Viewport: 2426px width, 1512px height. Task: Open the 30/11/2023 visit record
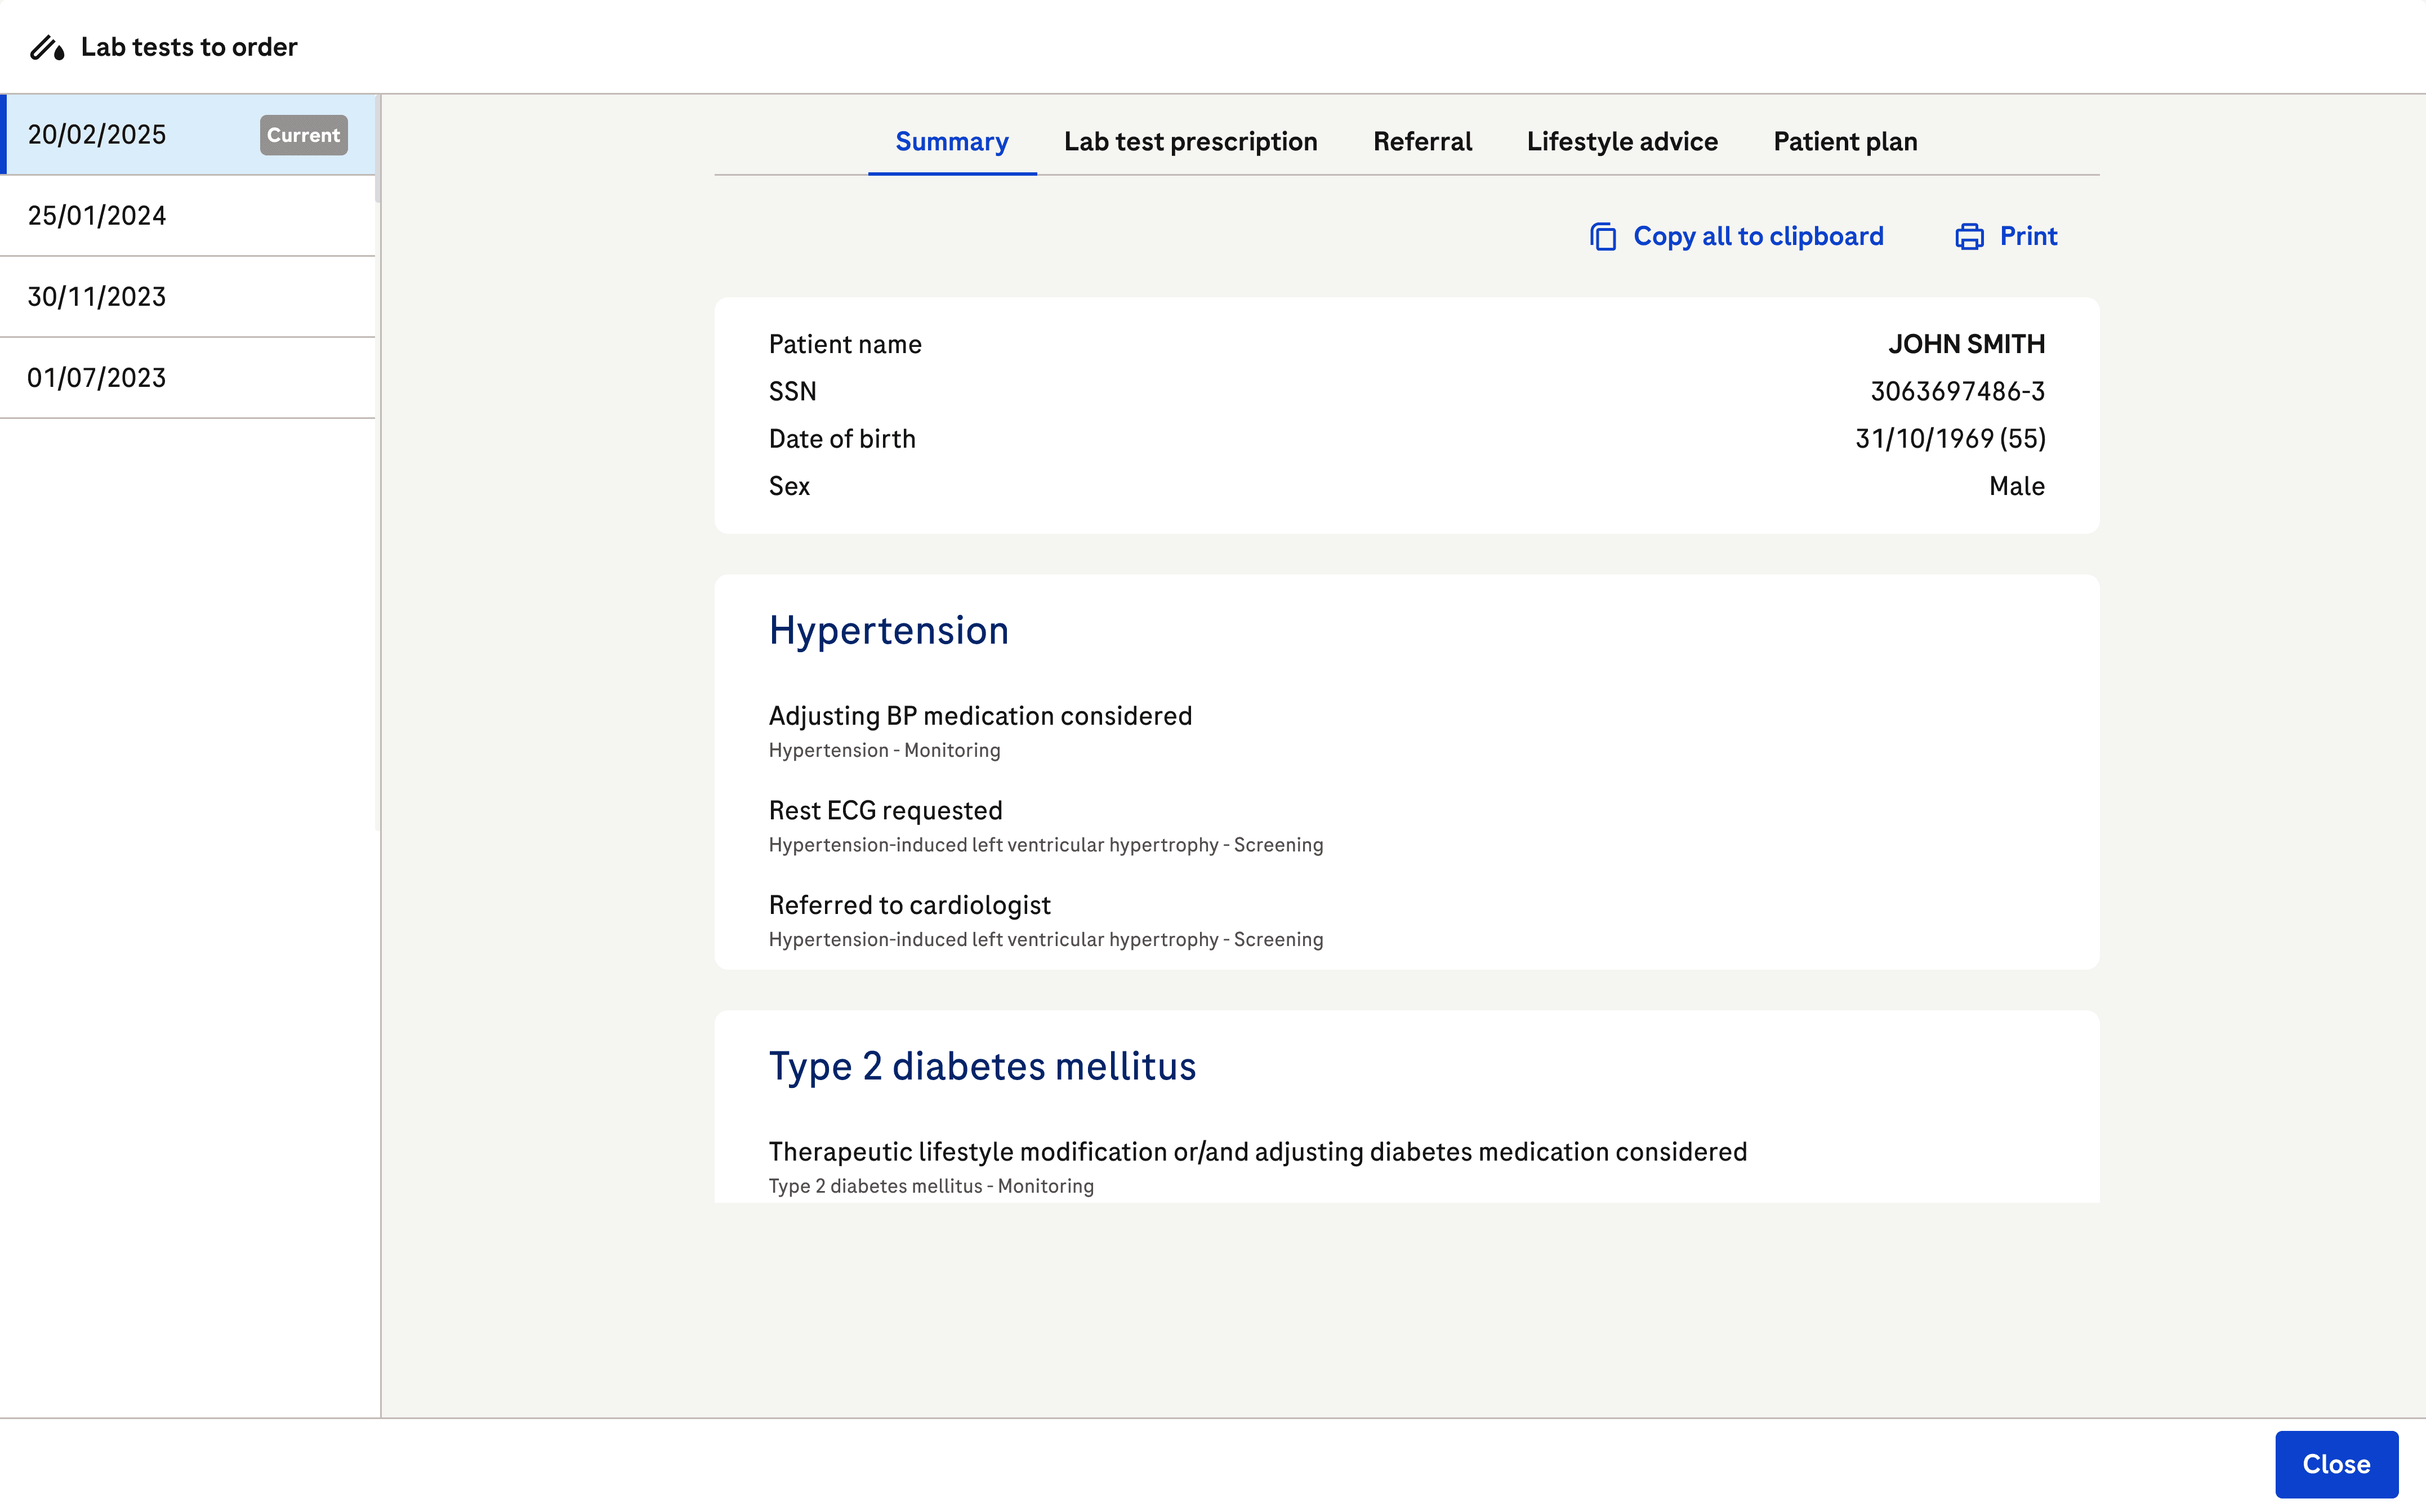(x=97, y=297)
